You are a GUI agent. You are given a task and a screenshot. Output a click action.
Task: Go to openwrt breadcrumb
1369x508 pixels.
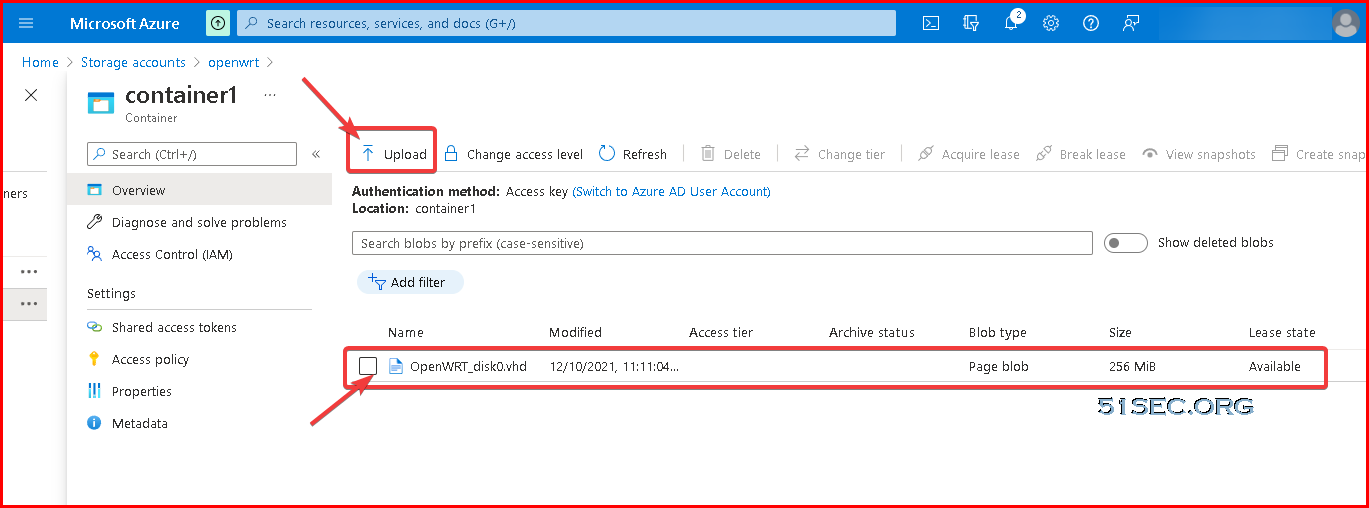(x=233, y=62)
